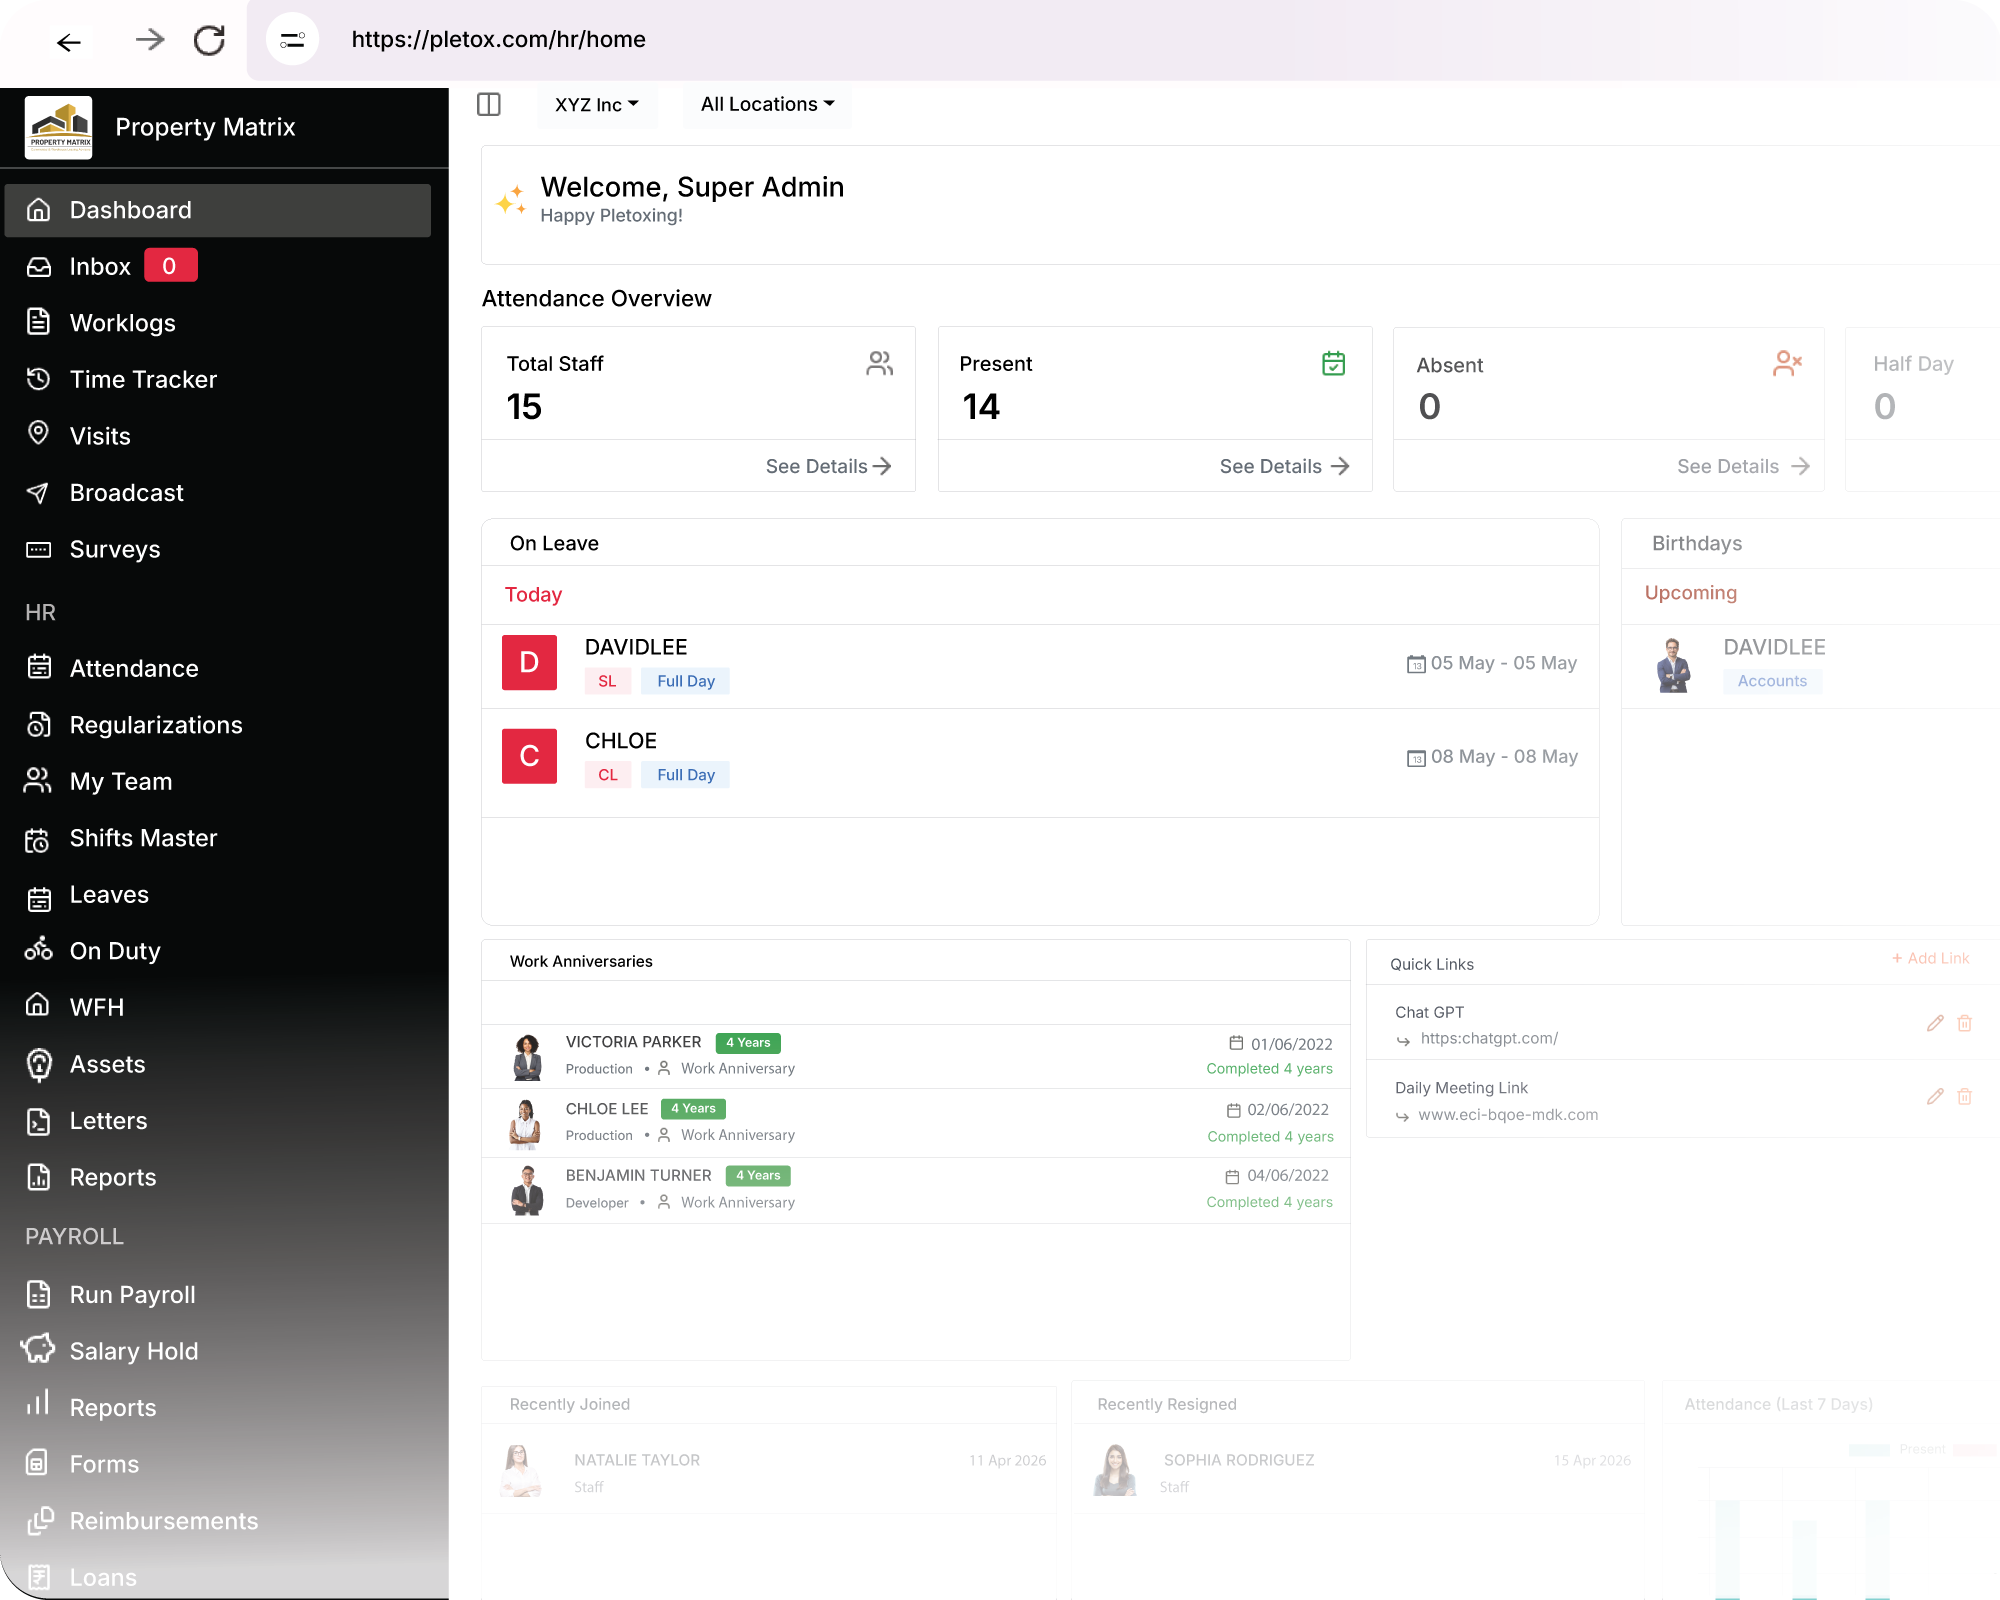This screenshot has width=2000, height=1600.
Task: Open the XYZ Inc company dropdown
Action: [x=597, y=105]
